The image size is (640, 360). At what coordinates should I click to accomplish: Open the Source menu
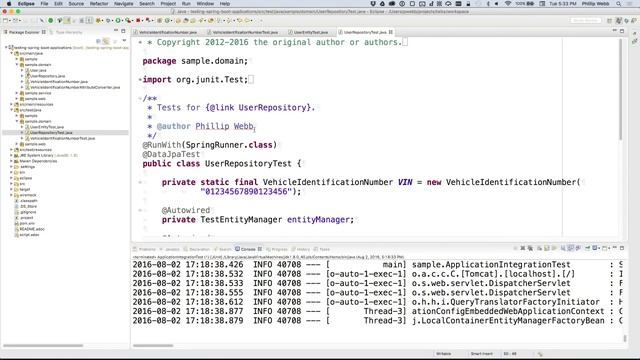coord(76,4)
